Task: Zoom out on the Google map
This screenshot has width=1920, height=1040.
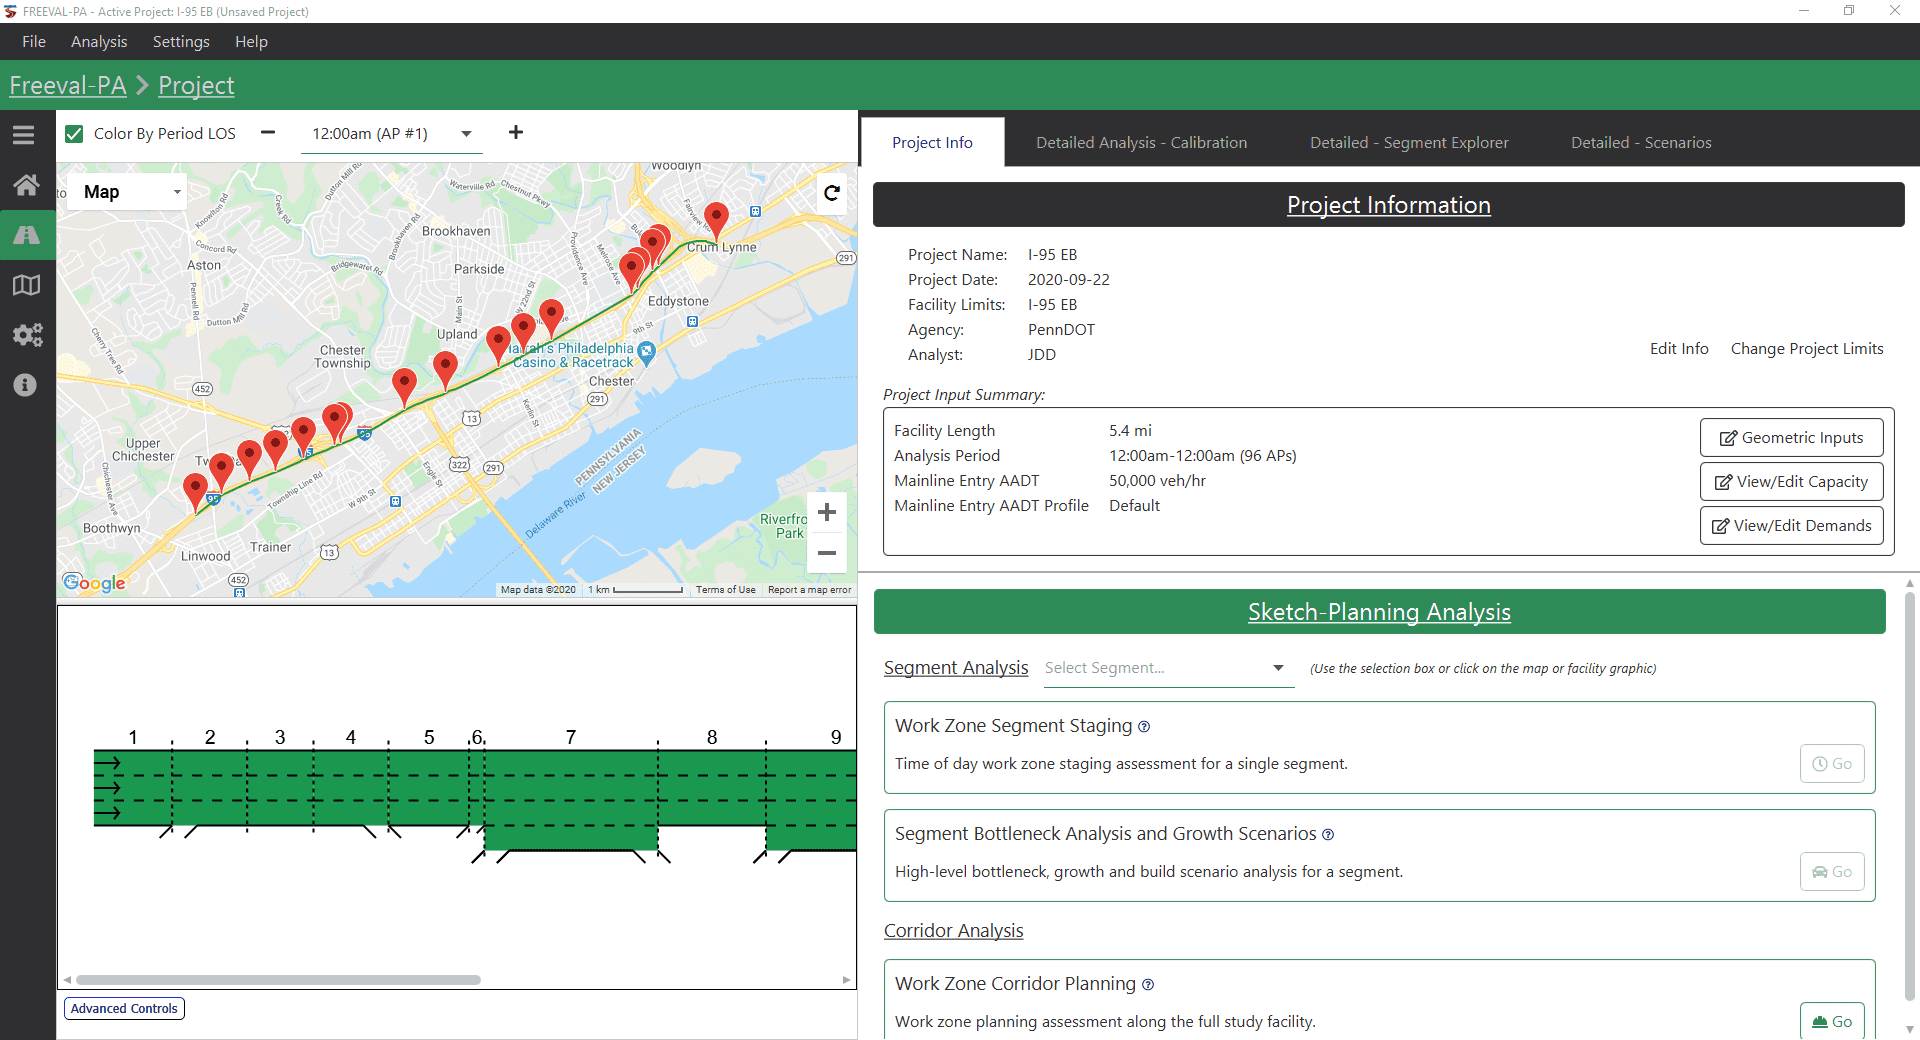Action: (827, 553)
